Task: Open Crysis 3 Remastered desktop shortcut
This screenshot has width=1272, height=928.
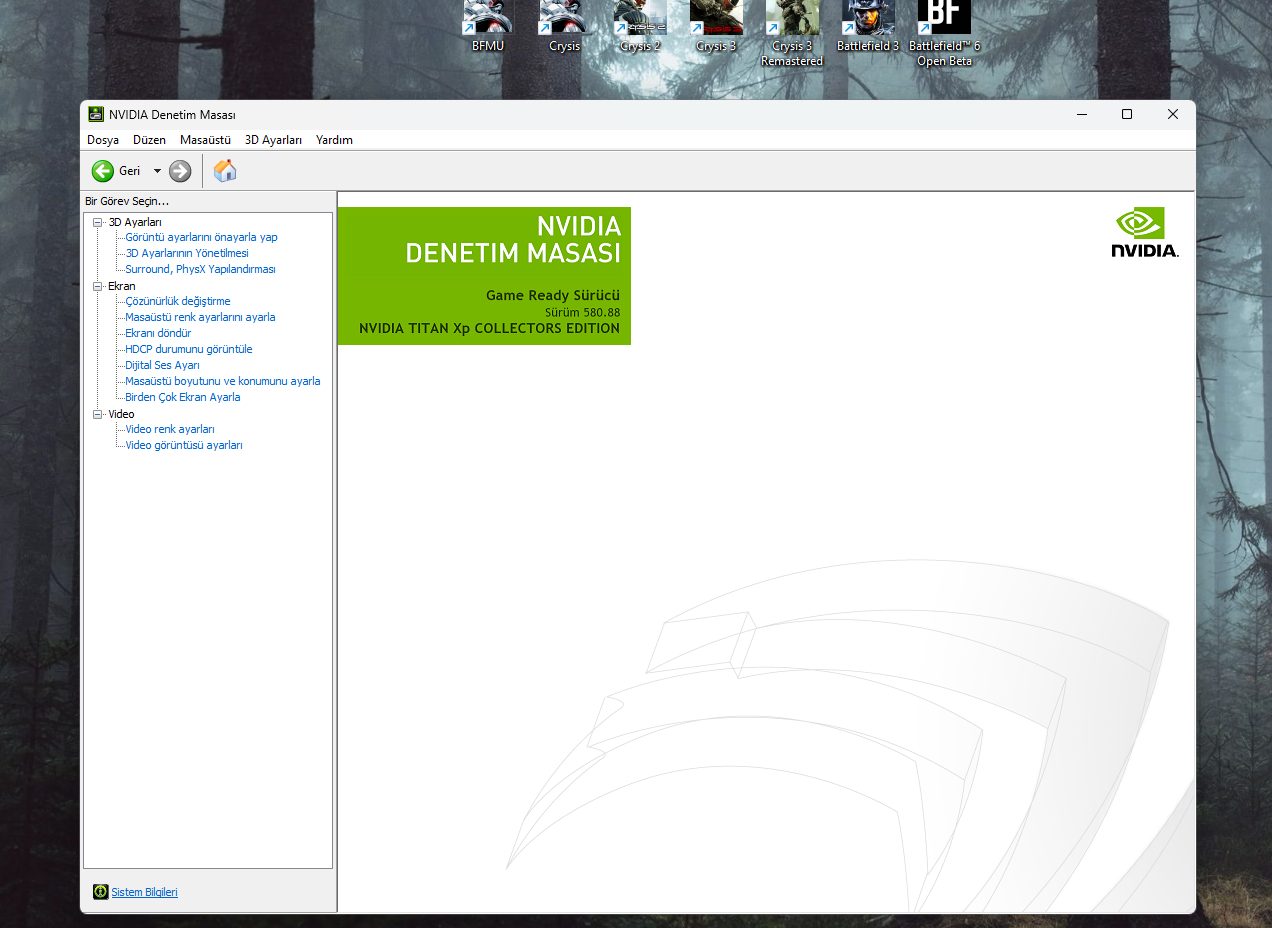Action: click(x=792, y=34)
